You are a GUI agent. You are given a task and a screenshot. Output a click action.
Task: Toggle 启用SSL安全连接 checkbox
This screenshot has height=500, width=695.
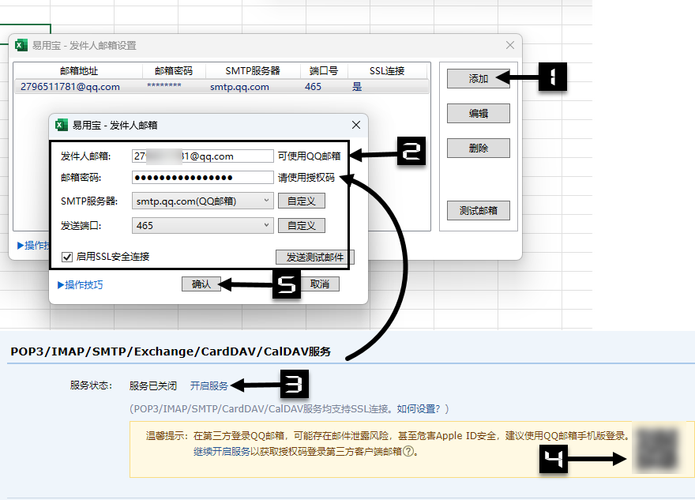[67, 257]
